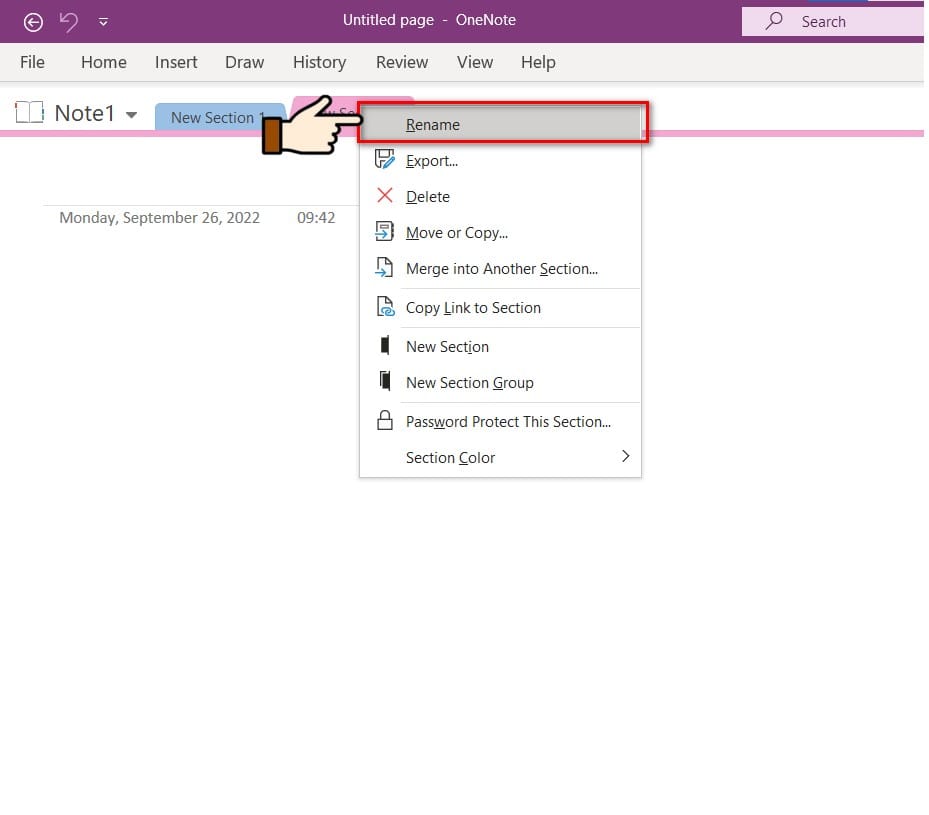This screenshot has width=929, height=815.
Task: Click the Note1 notebook icon
Action: [30, 112]
